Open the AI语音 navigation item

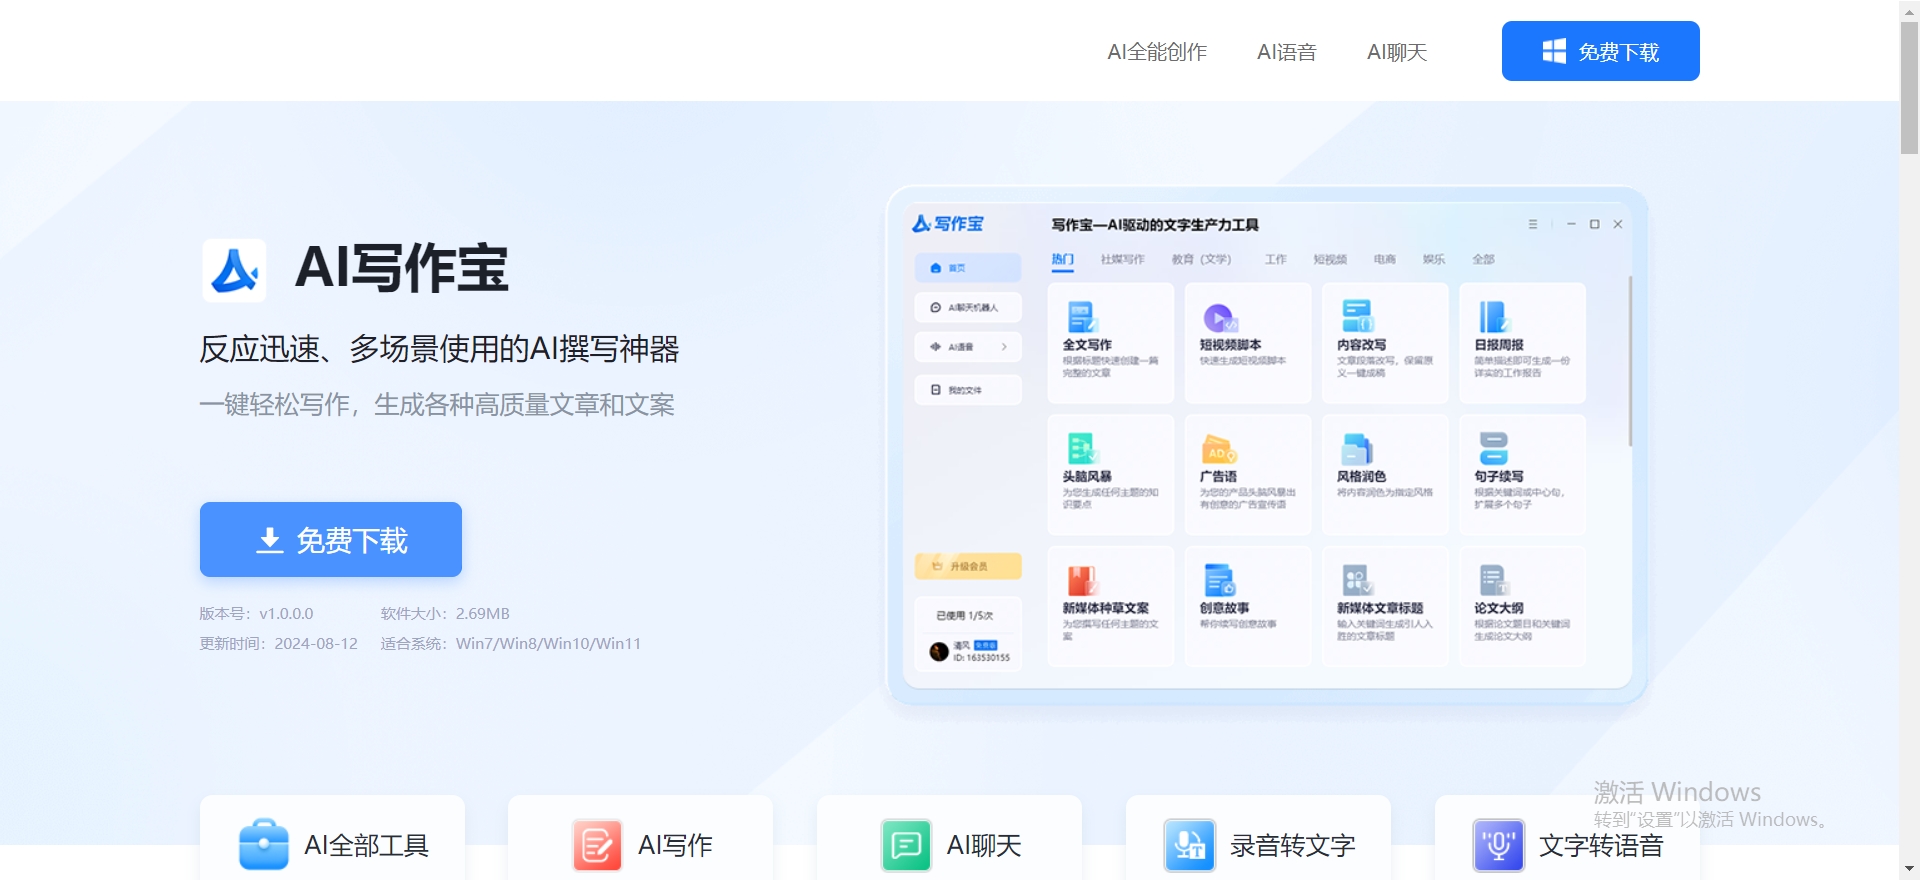(1286, 52)
